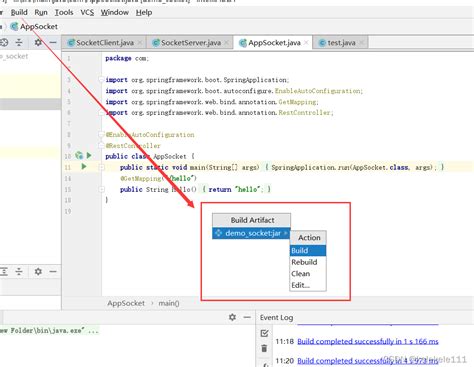Image resolution: width=474 pixels, height=367 pixels.
Task: Clear Event Log with trash icon
Action: [264, 348]
